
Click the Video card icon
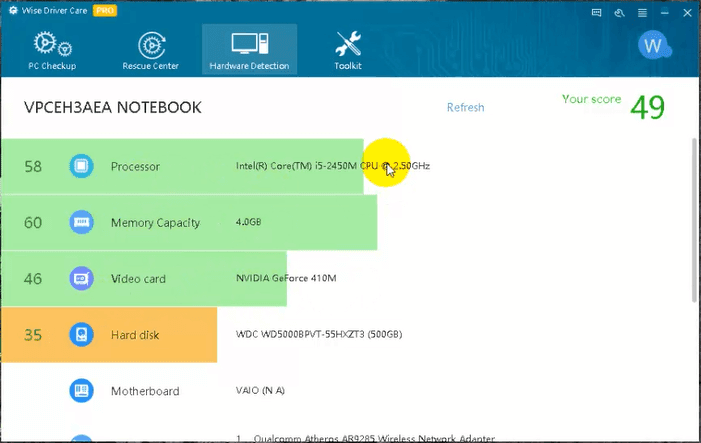[81, 278]
